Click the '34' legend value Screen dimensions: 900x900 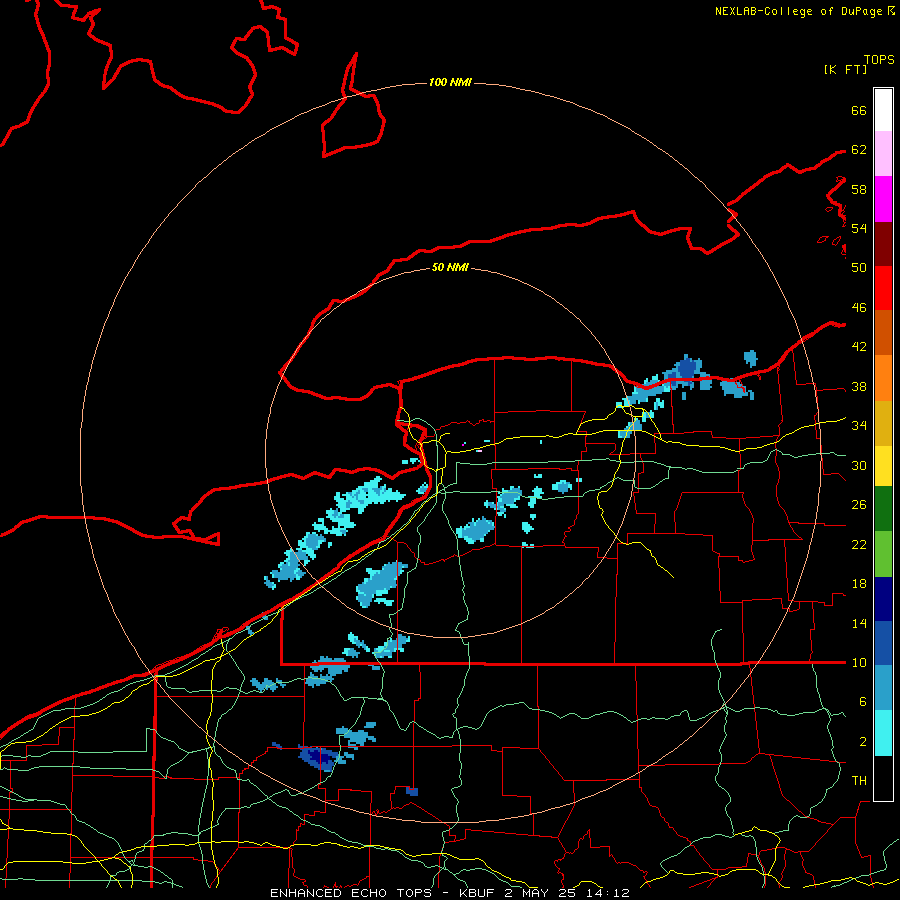point(859,426)
